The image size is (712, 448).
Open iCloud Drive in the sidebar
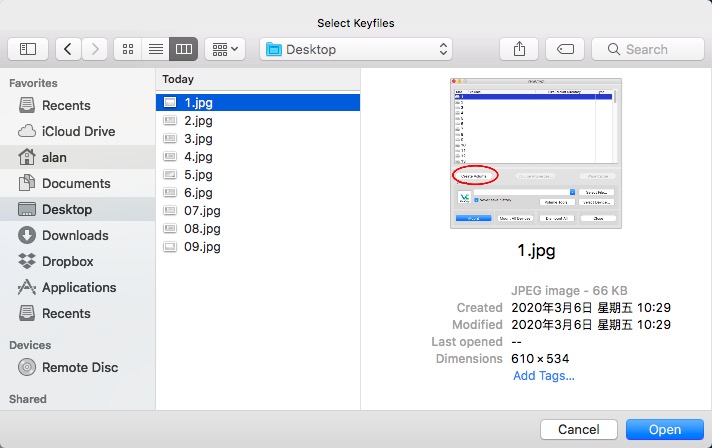coord(78,131)
